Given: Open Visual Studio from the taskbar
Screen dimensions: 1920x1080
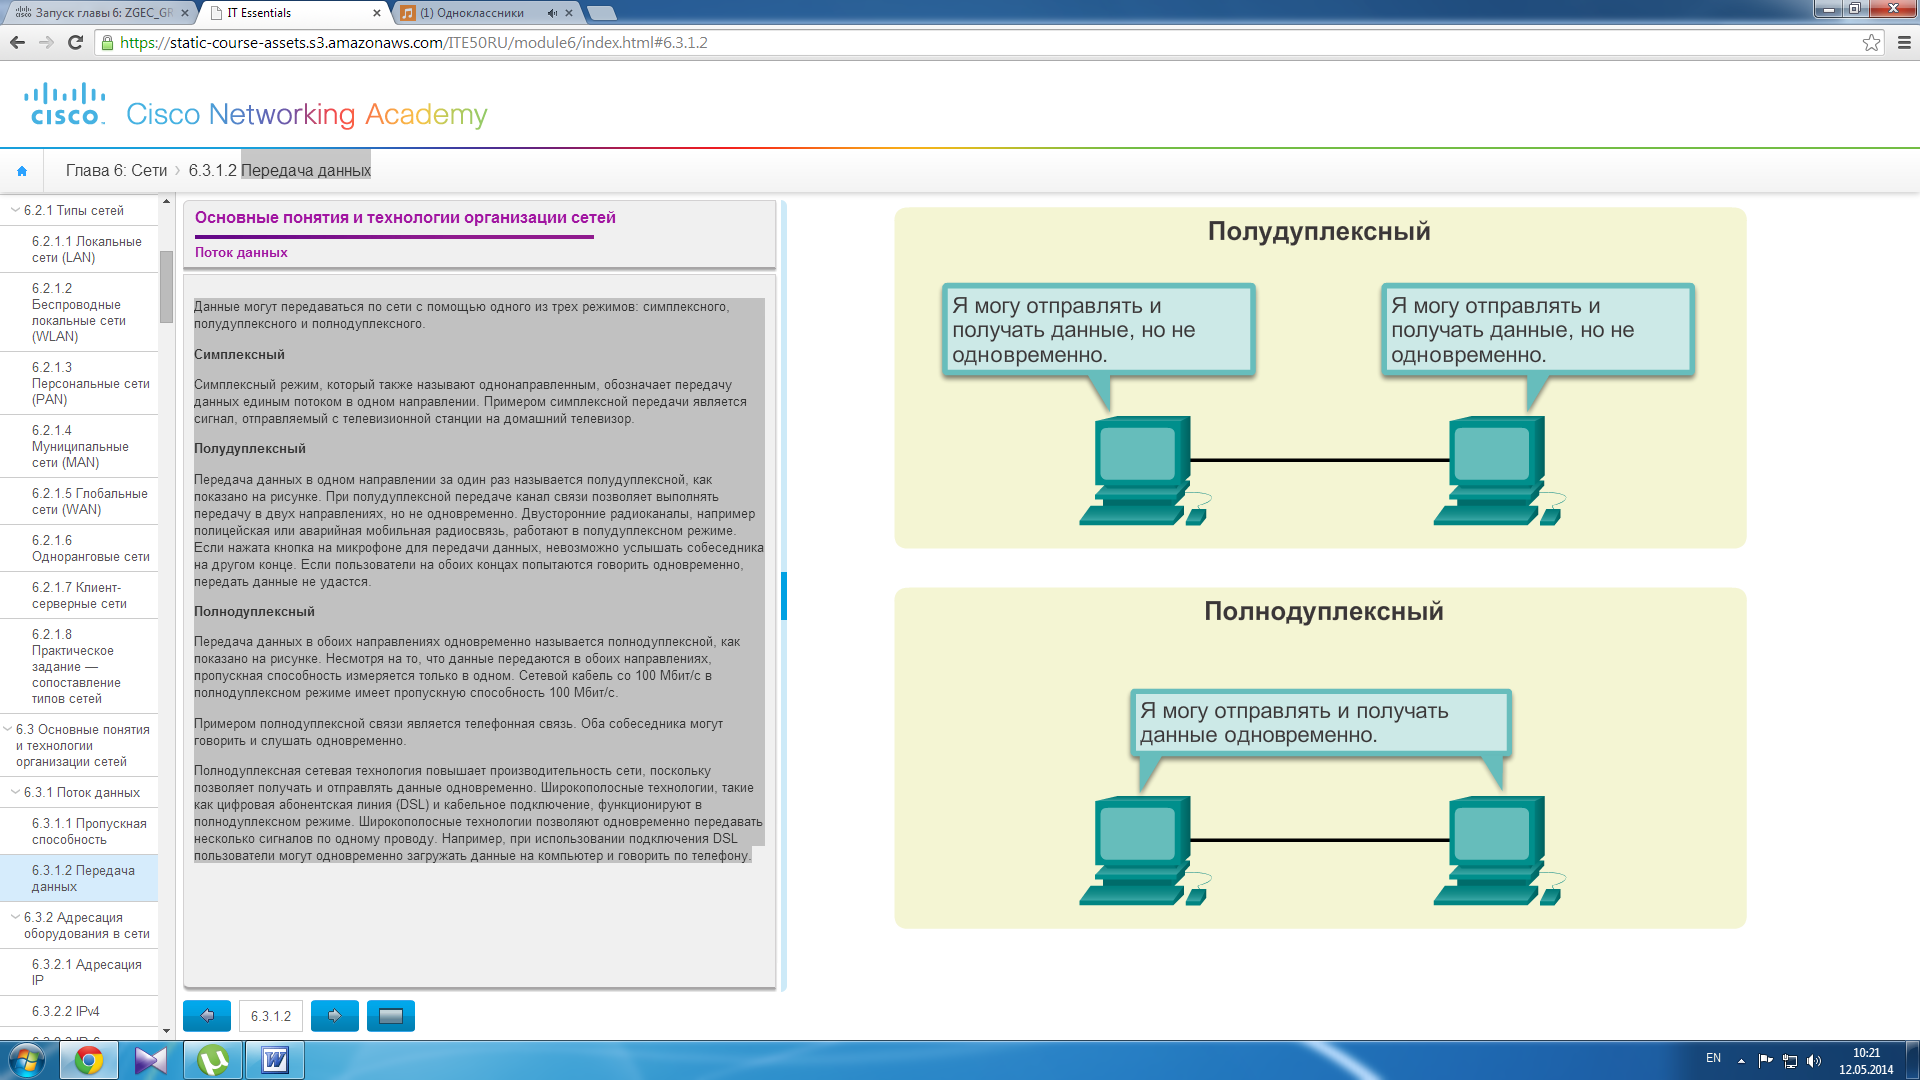Looking at the screenshot, I should pos(151,1060).
